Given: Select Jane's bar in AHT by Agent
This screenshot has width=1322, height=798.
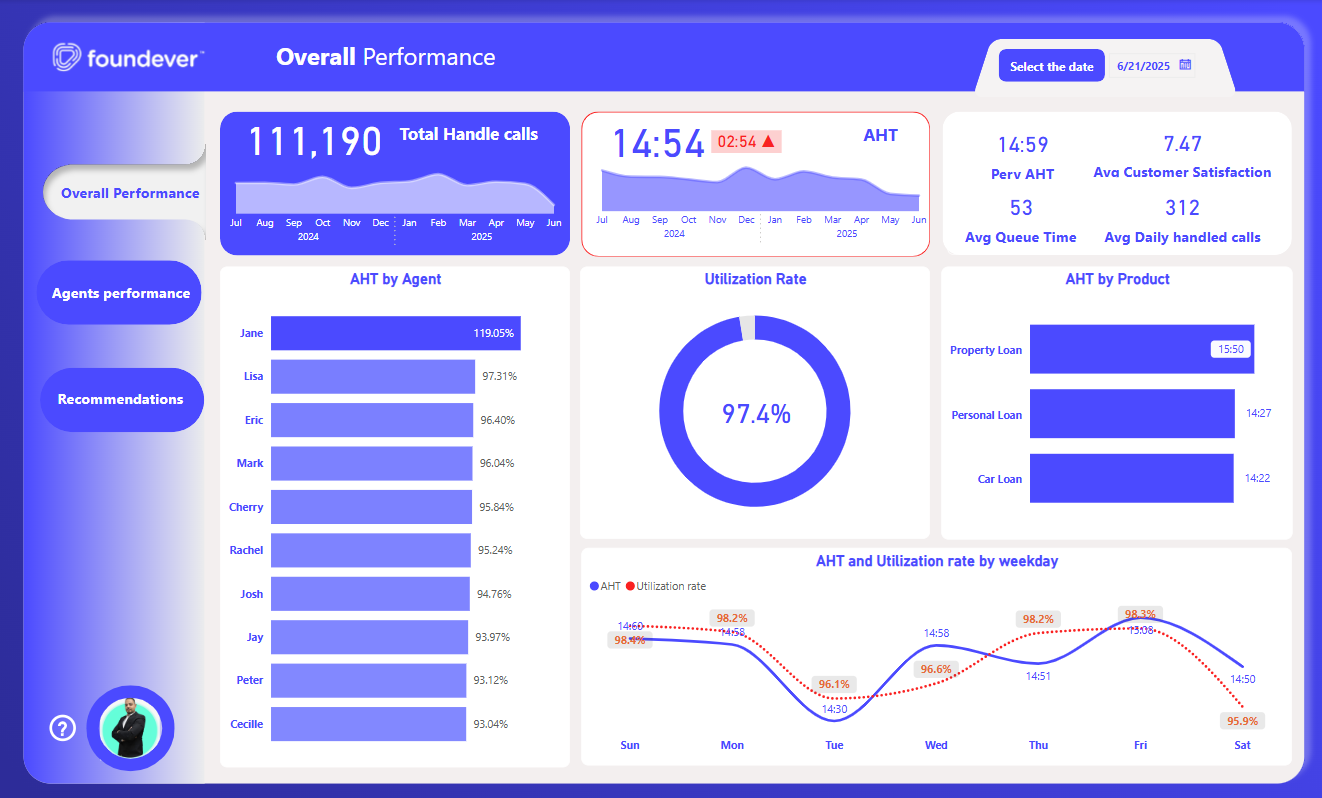Looking at the screenshot, I should pos(395,333).
